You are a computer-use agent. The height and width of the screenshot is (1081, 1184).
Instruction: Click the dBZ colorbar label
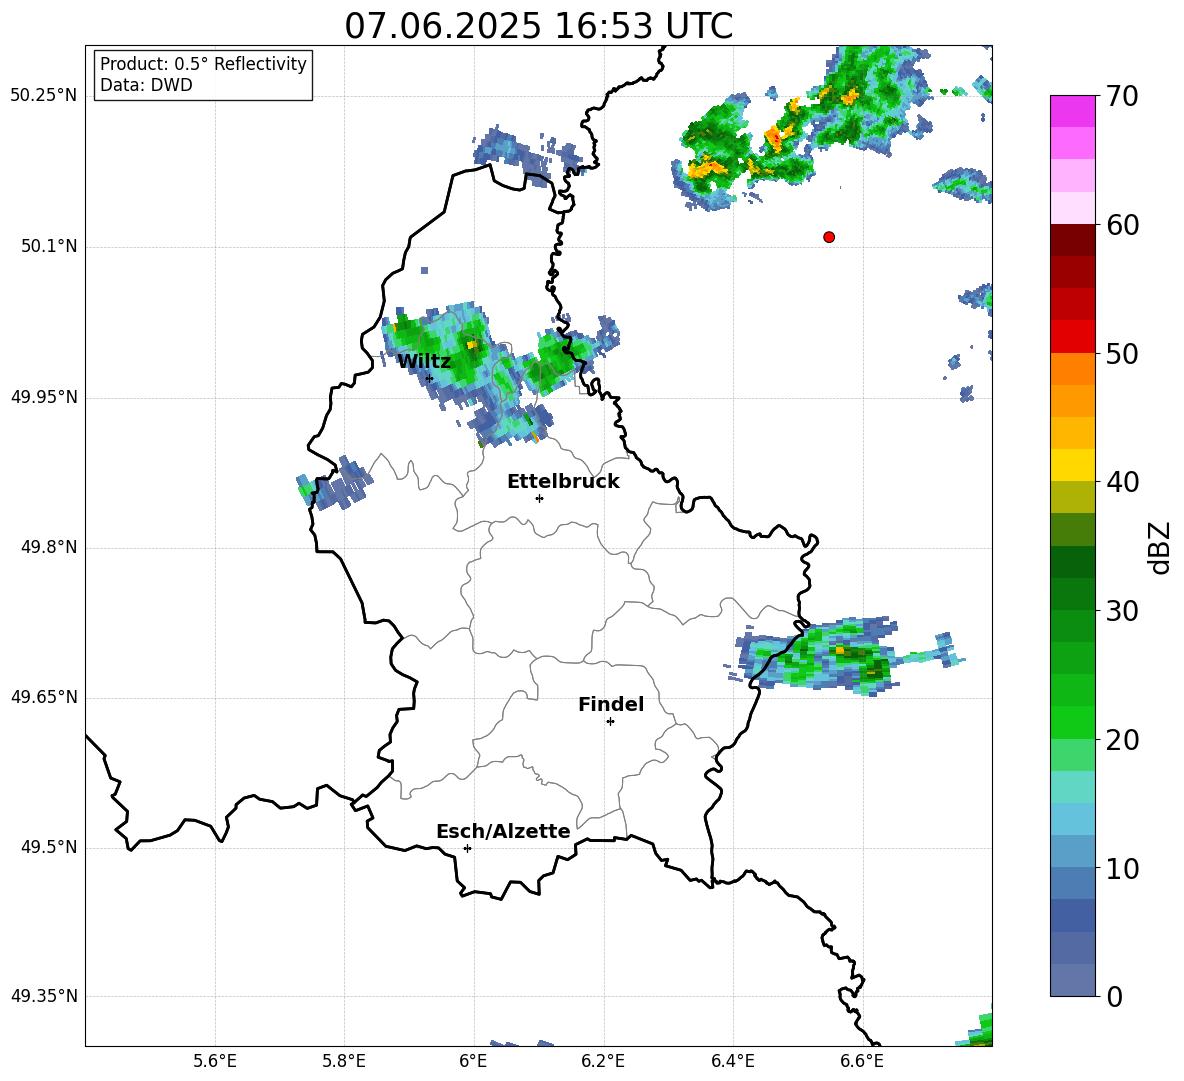(x=1159, y=547)
